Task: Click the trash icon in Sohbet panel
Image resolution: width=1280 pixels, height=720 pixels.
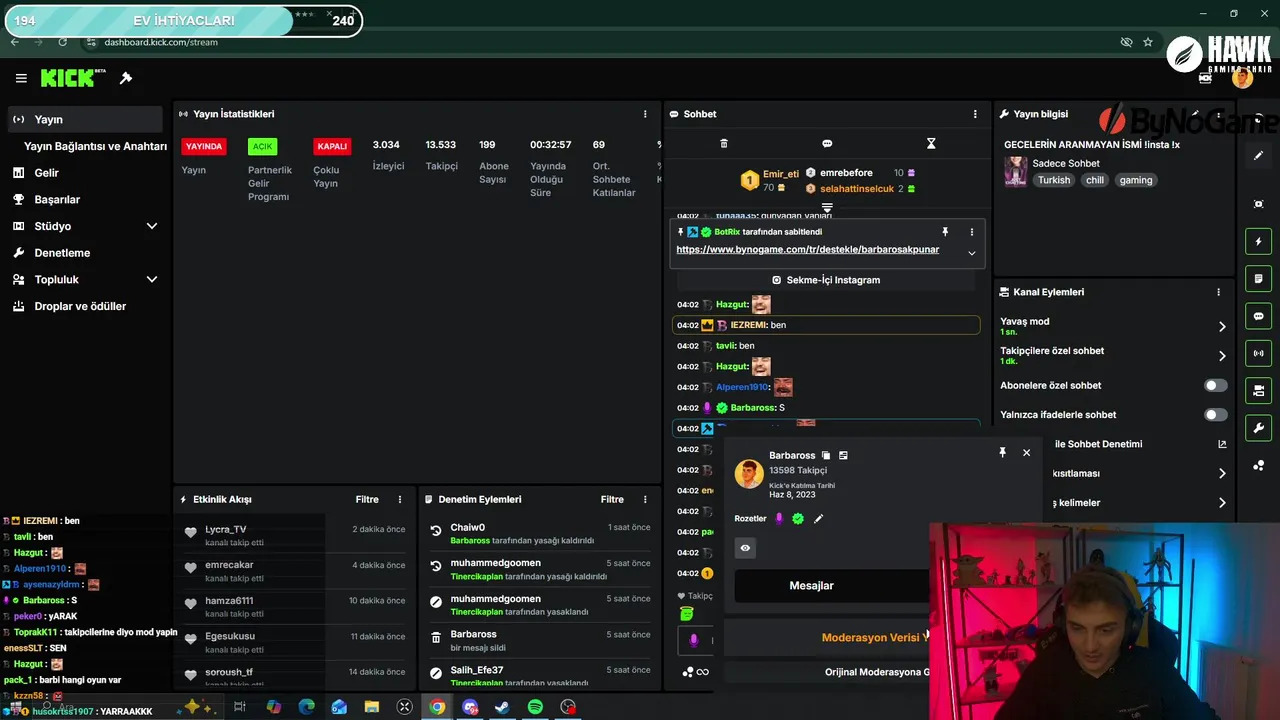Action: (724, 144)
